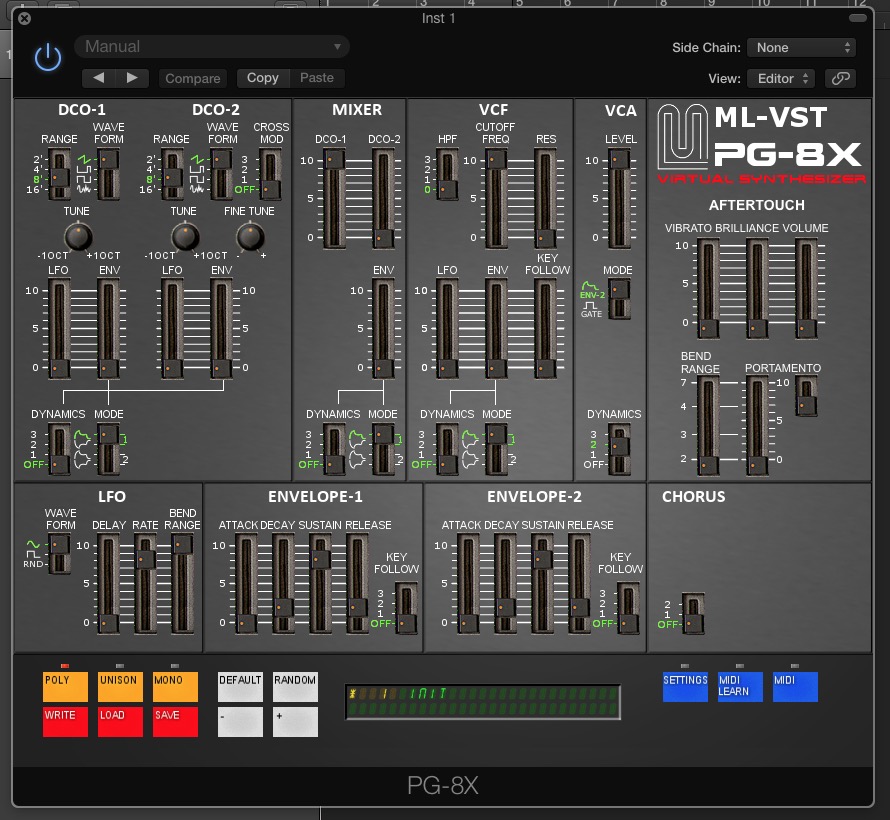Select UNISON voice mode
This screenshot has width=890, height=820.
click(120, 687)
